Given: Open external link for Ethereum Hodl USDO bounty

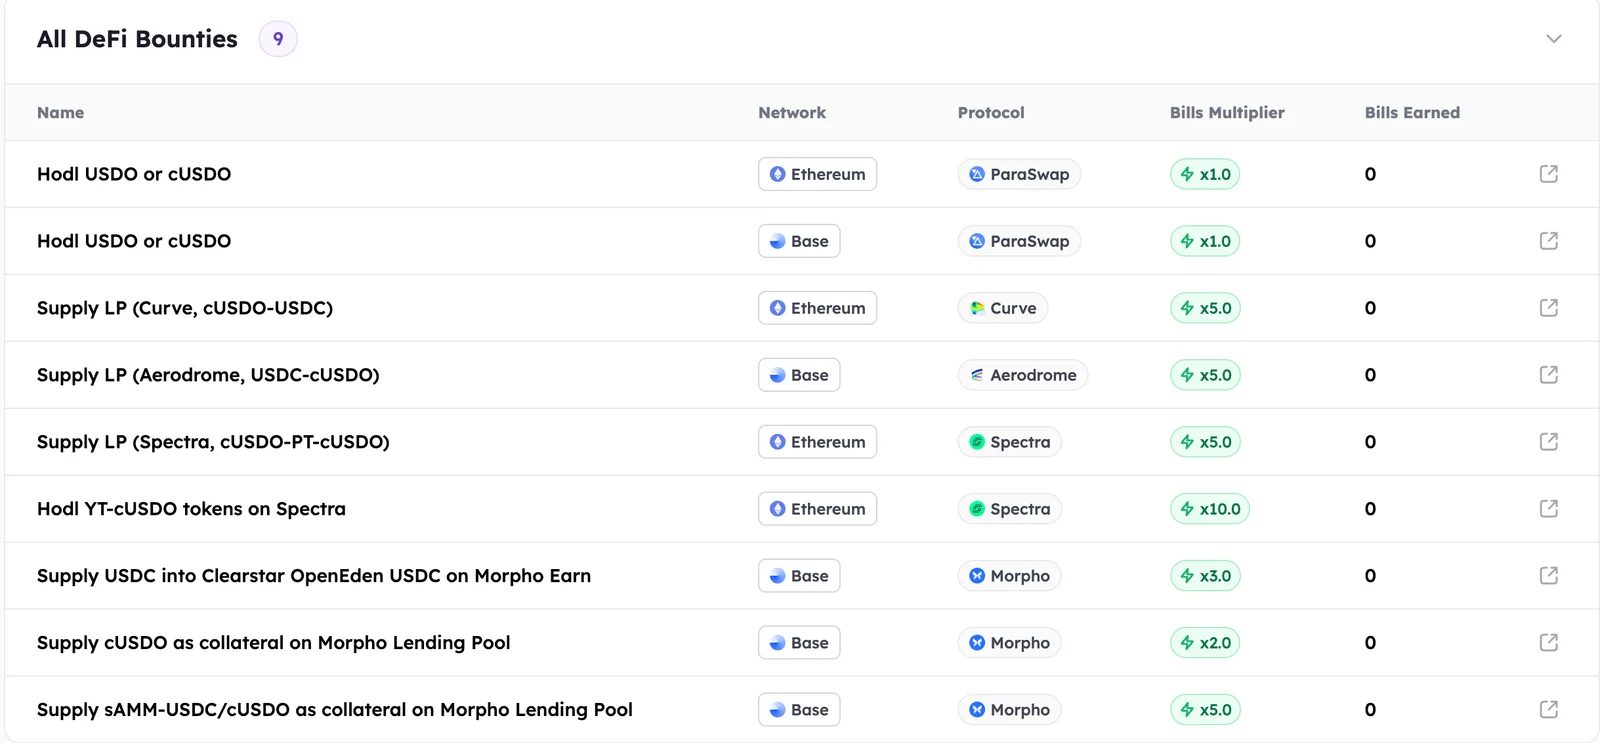Looking at the screenshot, I should click(1549, 174).
